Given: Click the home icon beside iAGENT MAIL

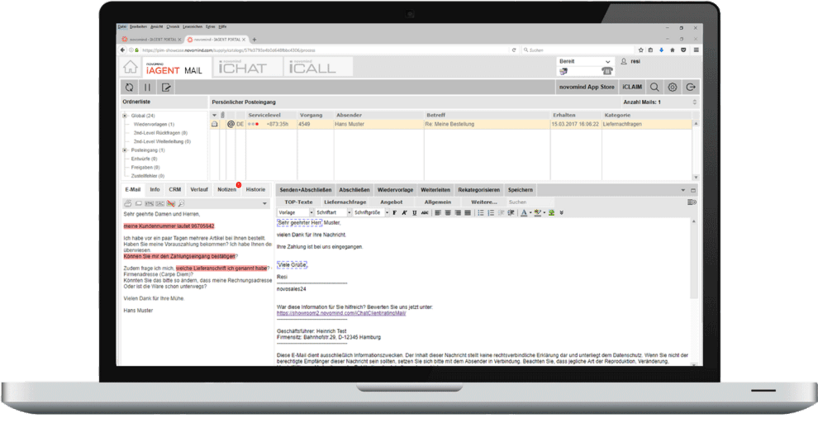Looking at the screenshot, I should [x=130, y=67].
